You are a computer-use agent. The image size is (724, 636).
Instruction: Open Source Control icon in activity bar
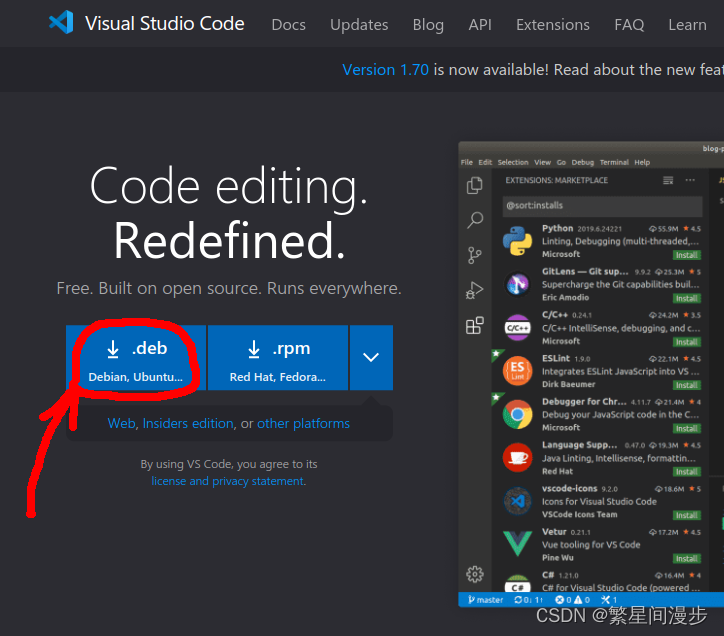coord(475,255)
